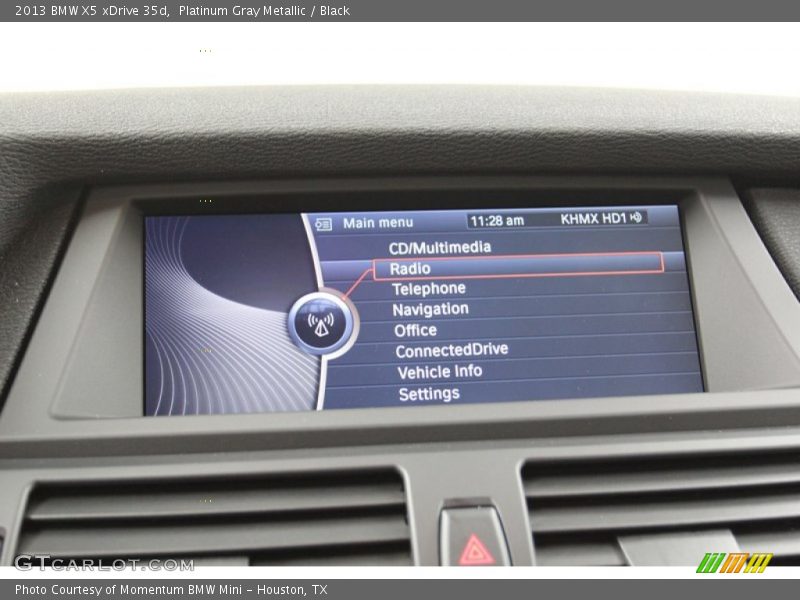
Task: Open ConnectedDrive from the menu
Action: coord(452,350)
